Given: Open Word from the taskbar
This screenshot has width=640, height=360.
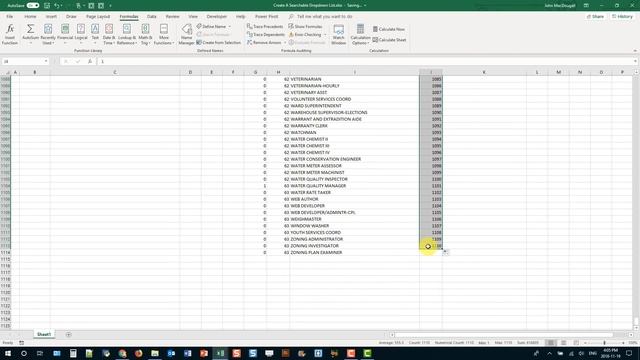Looking at the screenshot, I should [187, 353].
